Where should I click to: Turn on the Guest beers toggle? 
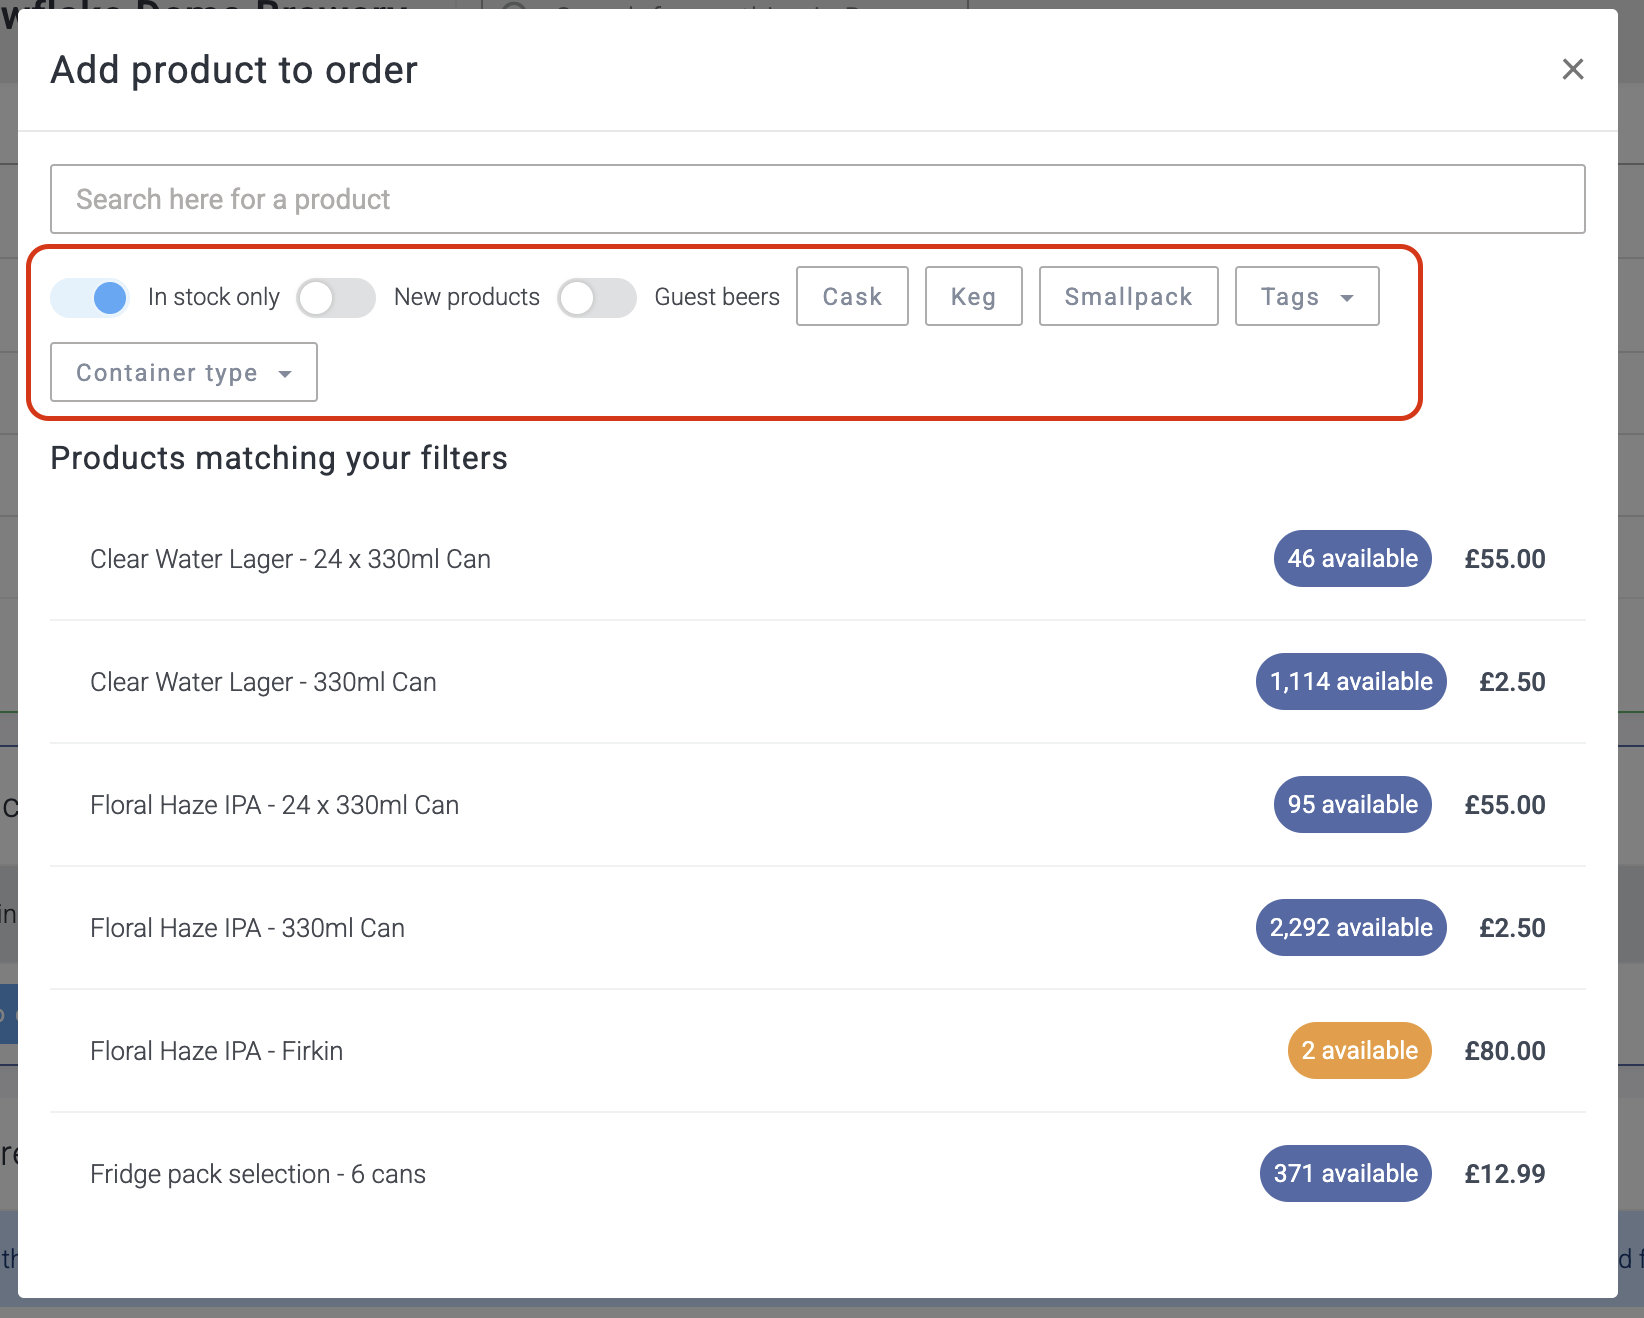point(597,297)
